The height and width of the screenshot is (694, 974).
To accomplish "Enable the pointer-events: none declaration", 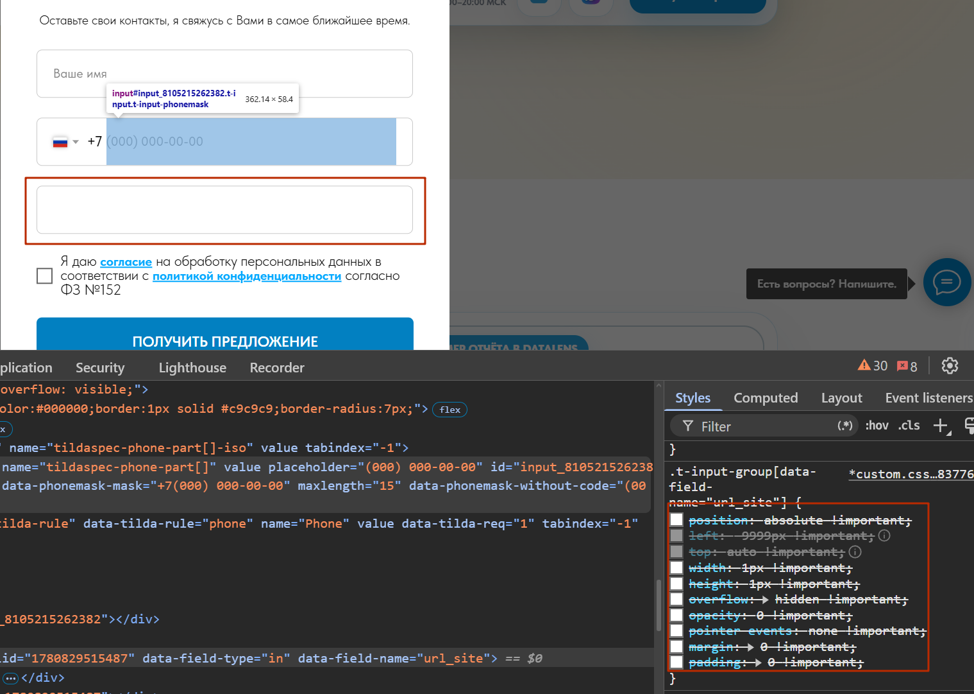I will coord(676,631).
